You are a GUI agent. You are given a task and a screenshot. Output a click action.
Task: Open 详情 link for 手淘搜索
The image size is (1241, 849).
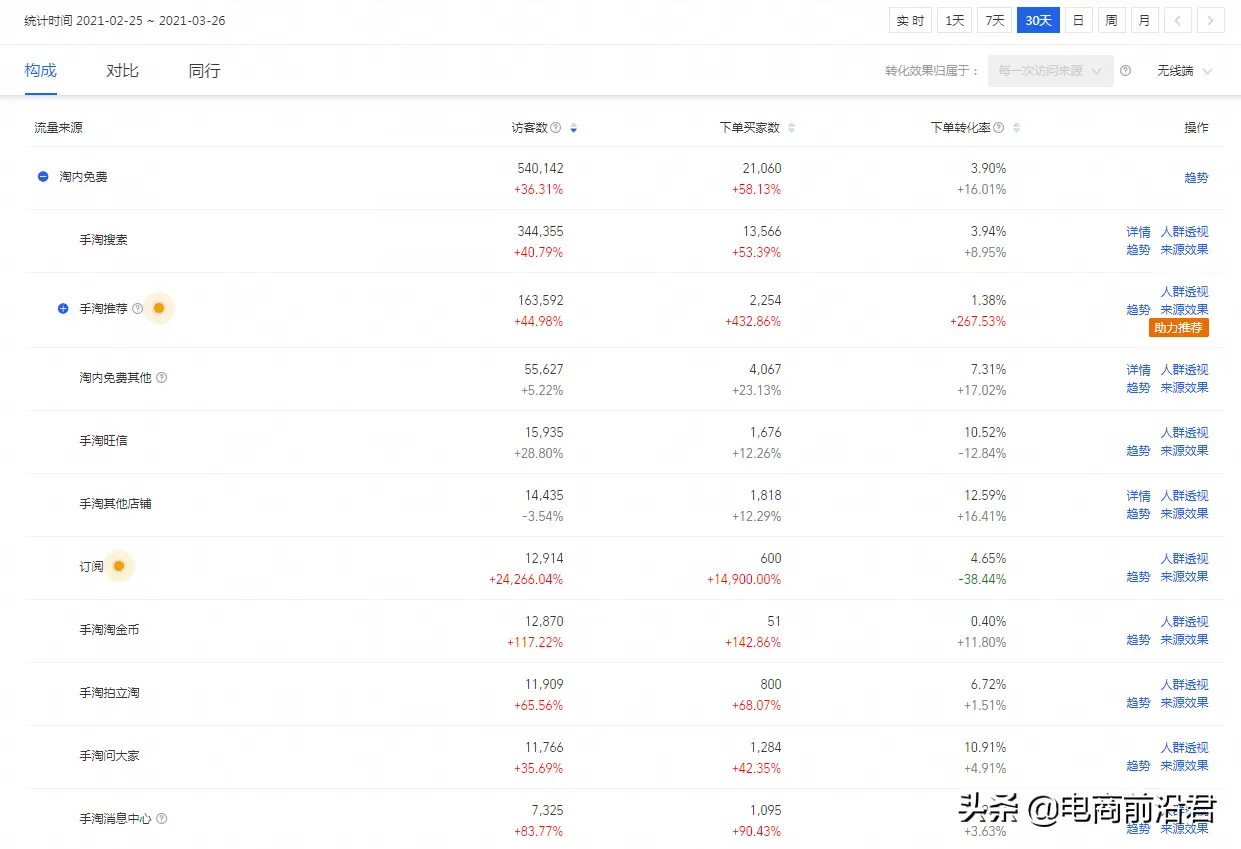(1138, 232)
